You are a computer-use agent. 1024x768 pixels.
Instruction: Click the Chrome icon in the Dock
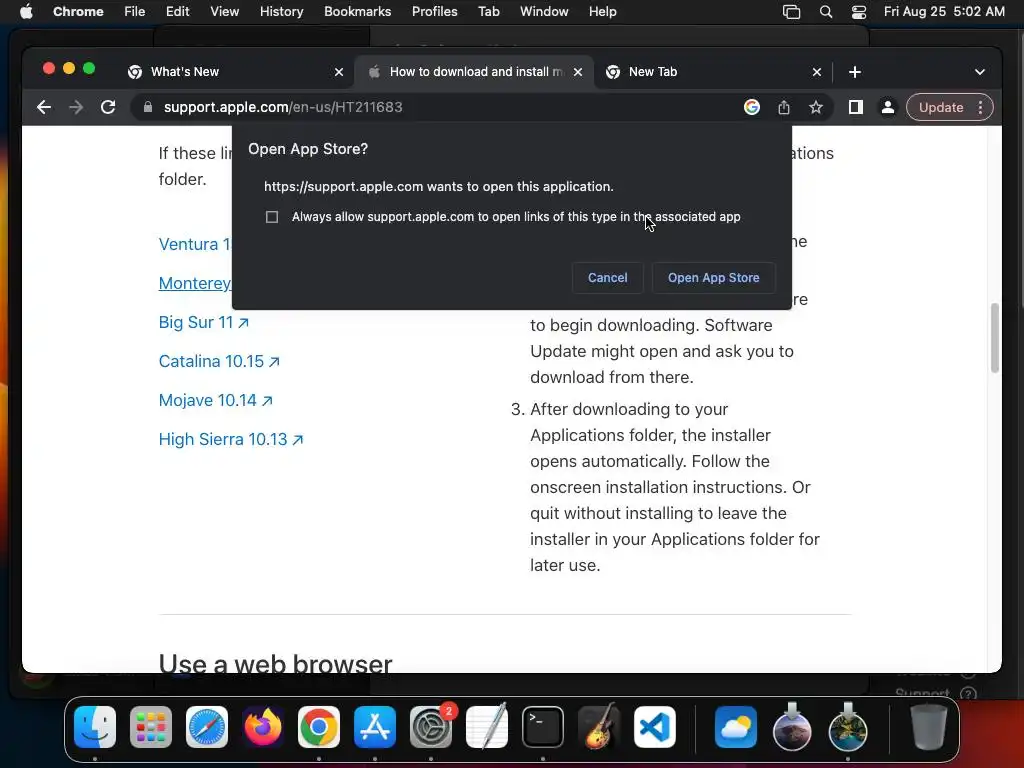pyautogui.click(x=319, y=727)
